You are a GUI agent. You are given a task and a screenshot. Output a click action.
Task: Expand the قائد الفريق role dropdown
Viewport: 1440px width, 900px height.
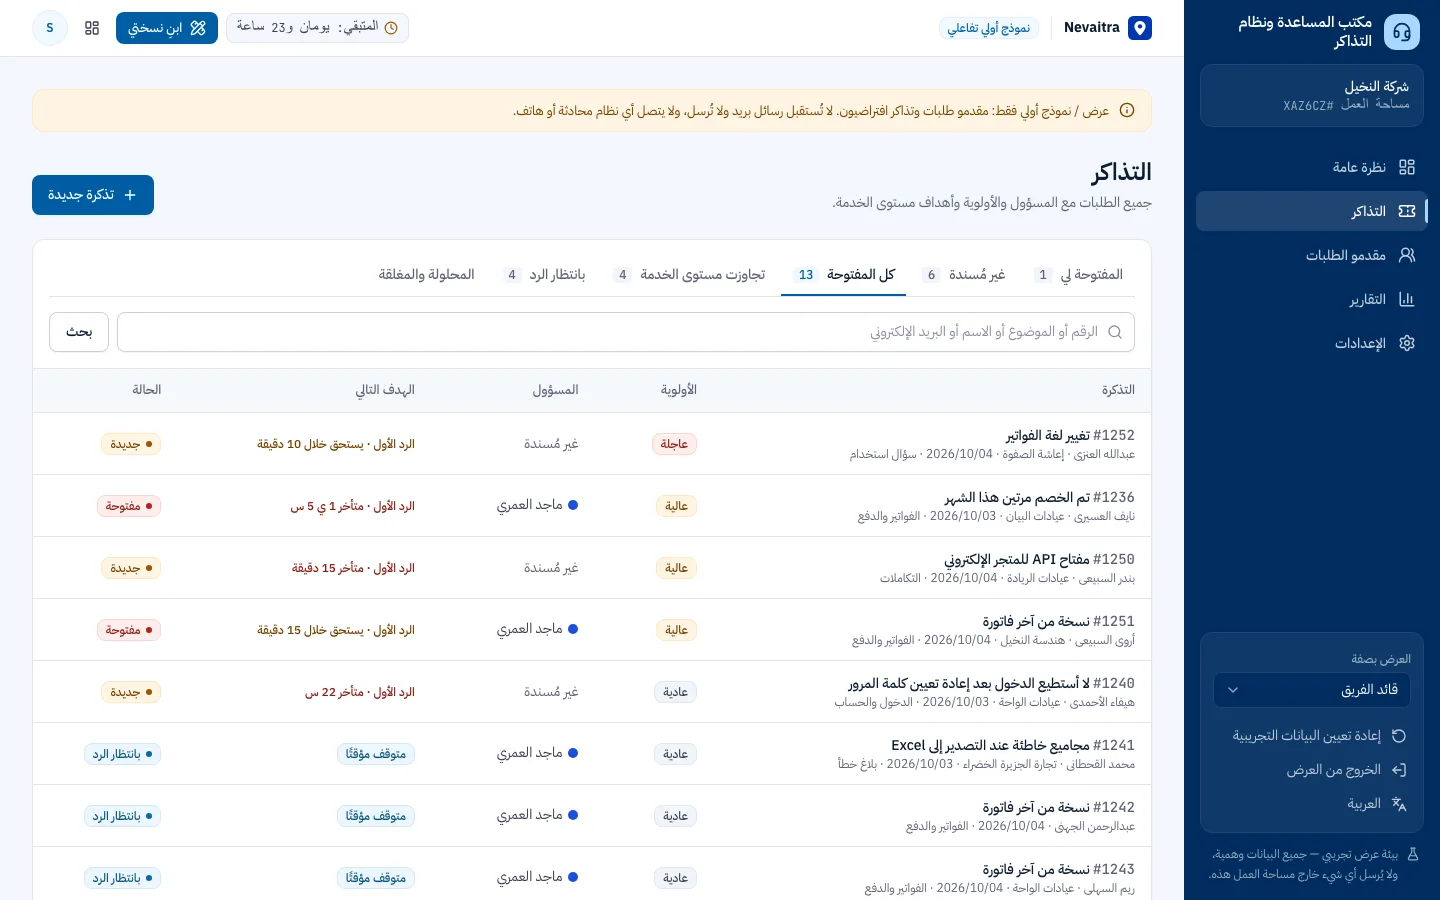(1312, 690)
